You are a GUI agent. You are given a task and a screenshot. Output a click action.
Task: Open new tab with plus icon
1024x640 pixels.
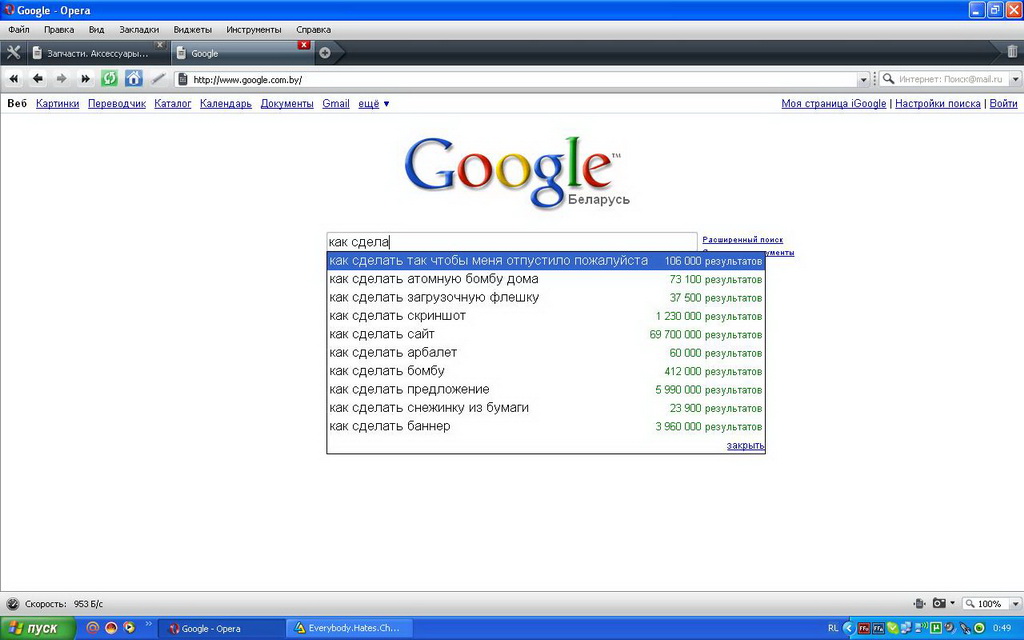(x=325, y=53)
